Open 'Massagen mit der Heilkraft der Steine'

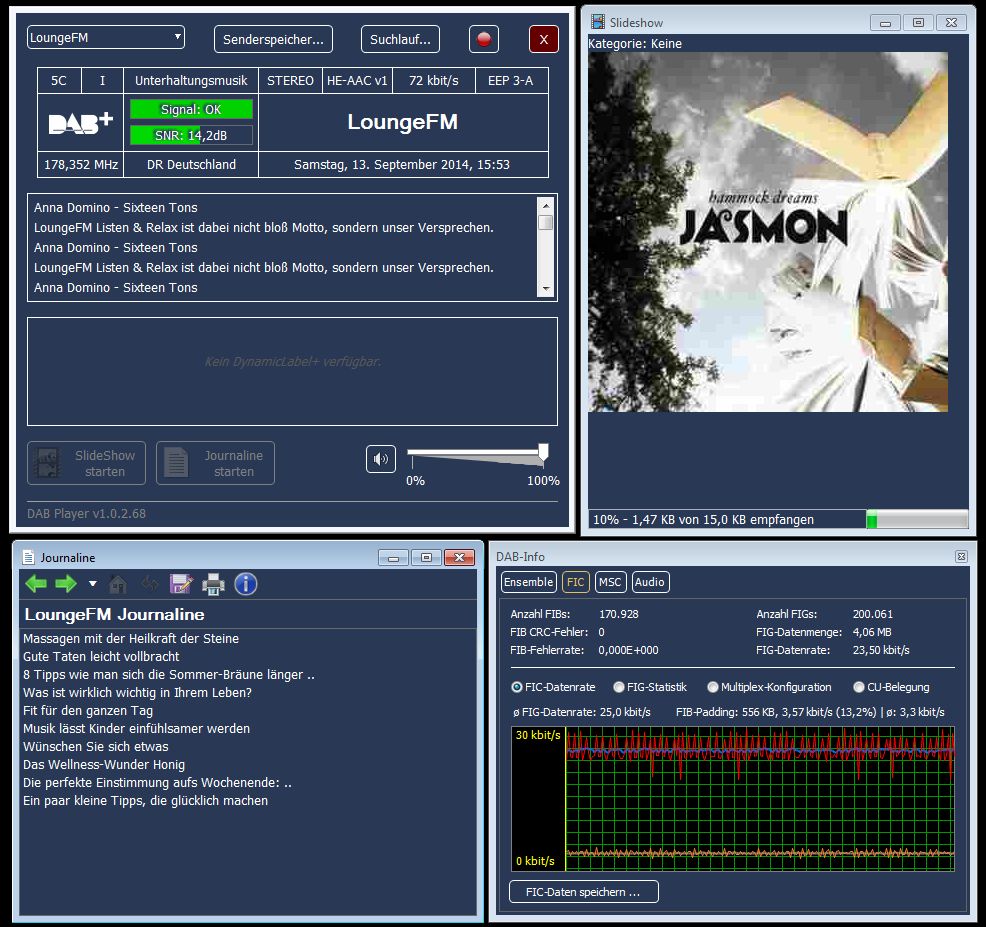point(131,638)
